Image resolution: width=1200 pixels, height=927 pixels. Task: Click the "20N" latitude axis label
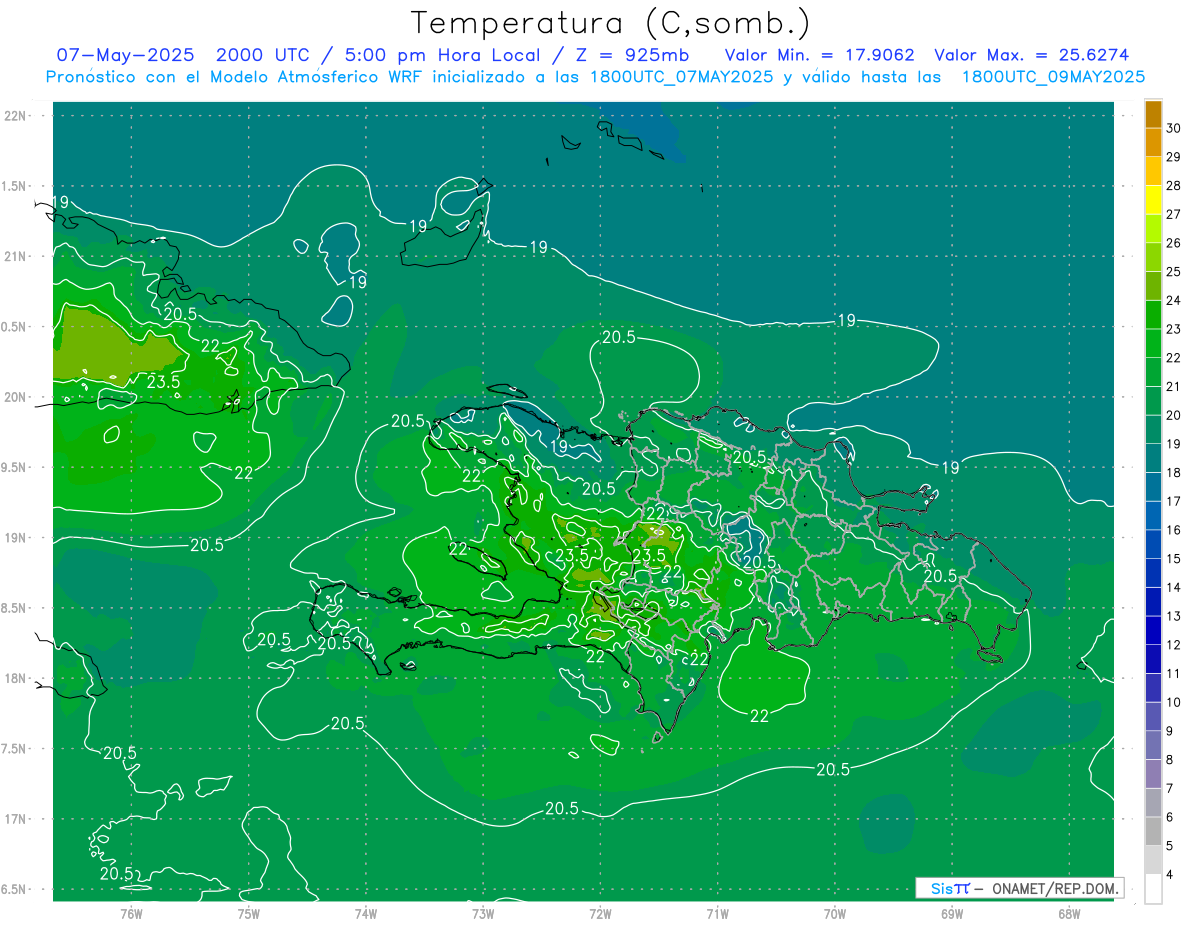16,397
